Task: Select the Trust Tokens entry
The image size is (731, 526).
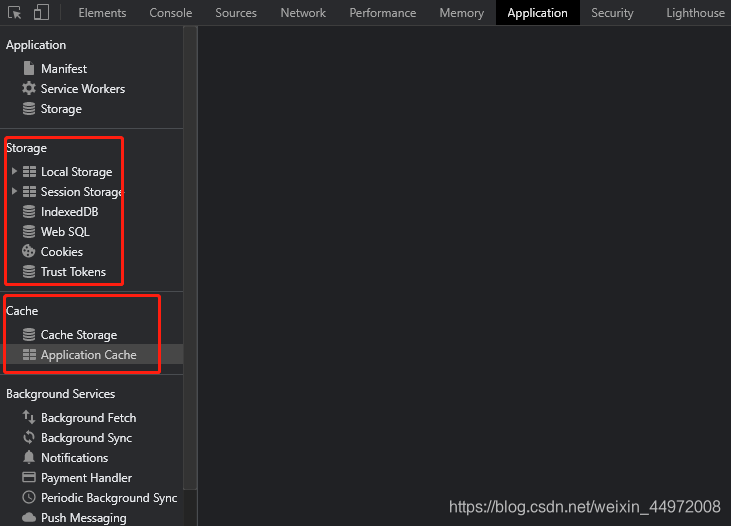Action: click(73, 272)
